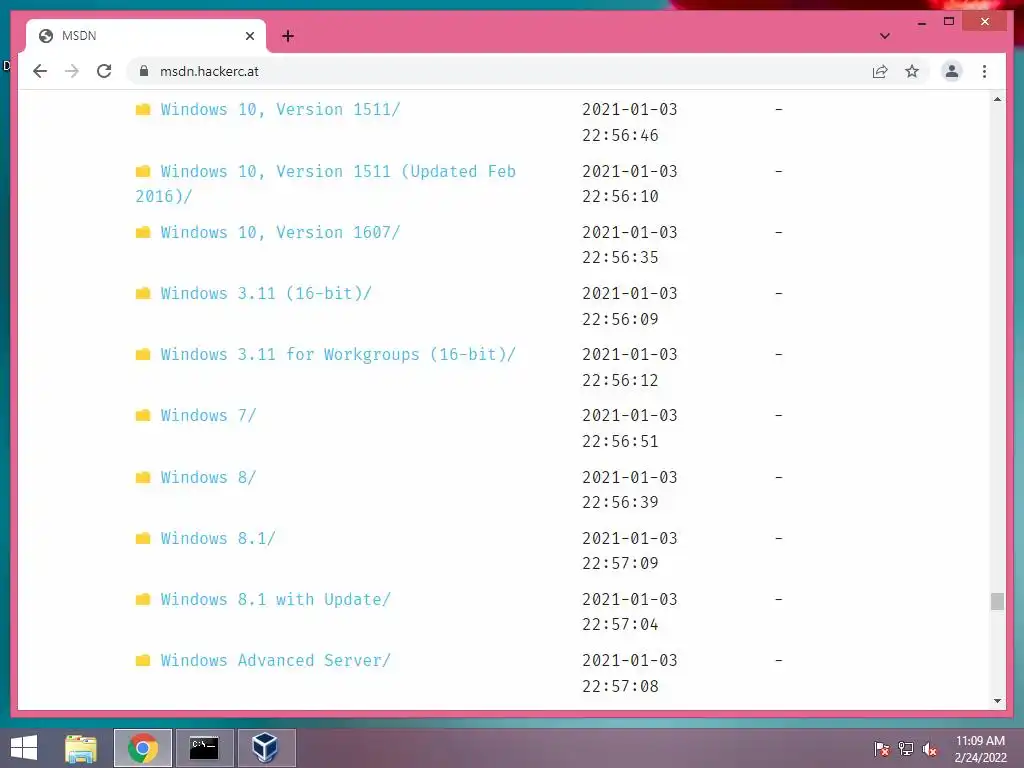The image size is (1024, 768).
Task: Folder icon for Windows Advanced Server
Action: click(143, 660)
